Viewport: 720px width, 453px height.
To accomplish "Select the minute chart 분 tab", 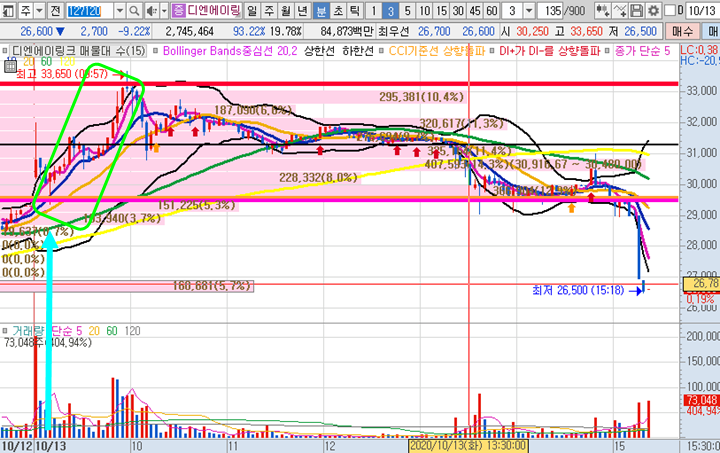I will click(x=321, y=10).
